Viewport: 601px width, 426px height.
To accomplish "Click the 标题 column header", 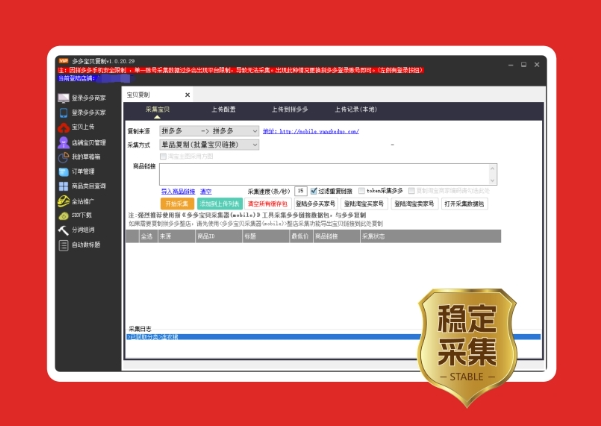I will 266,237.
